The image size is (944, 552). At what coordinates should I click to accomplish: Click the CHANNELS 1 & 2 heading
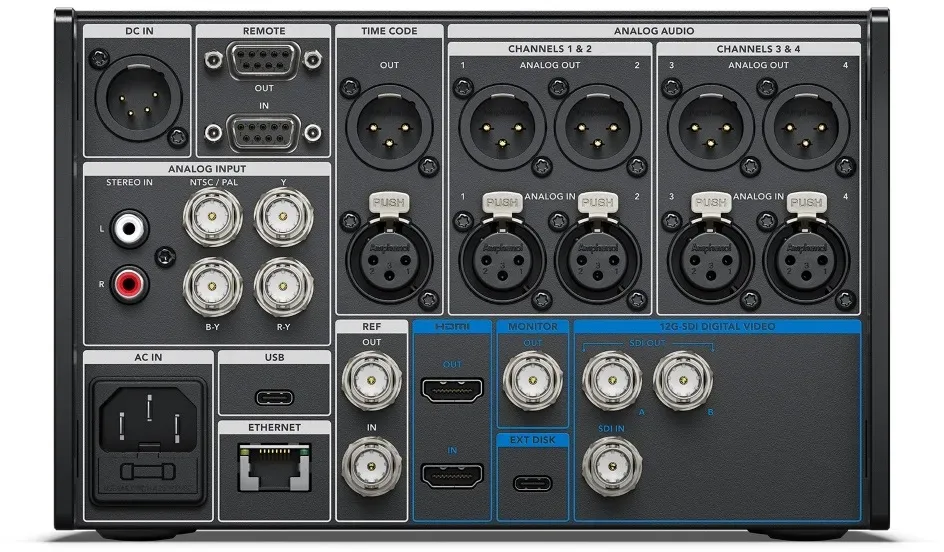point(550,49)
